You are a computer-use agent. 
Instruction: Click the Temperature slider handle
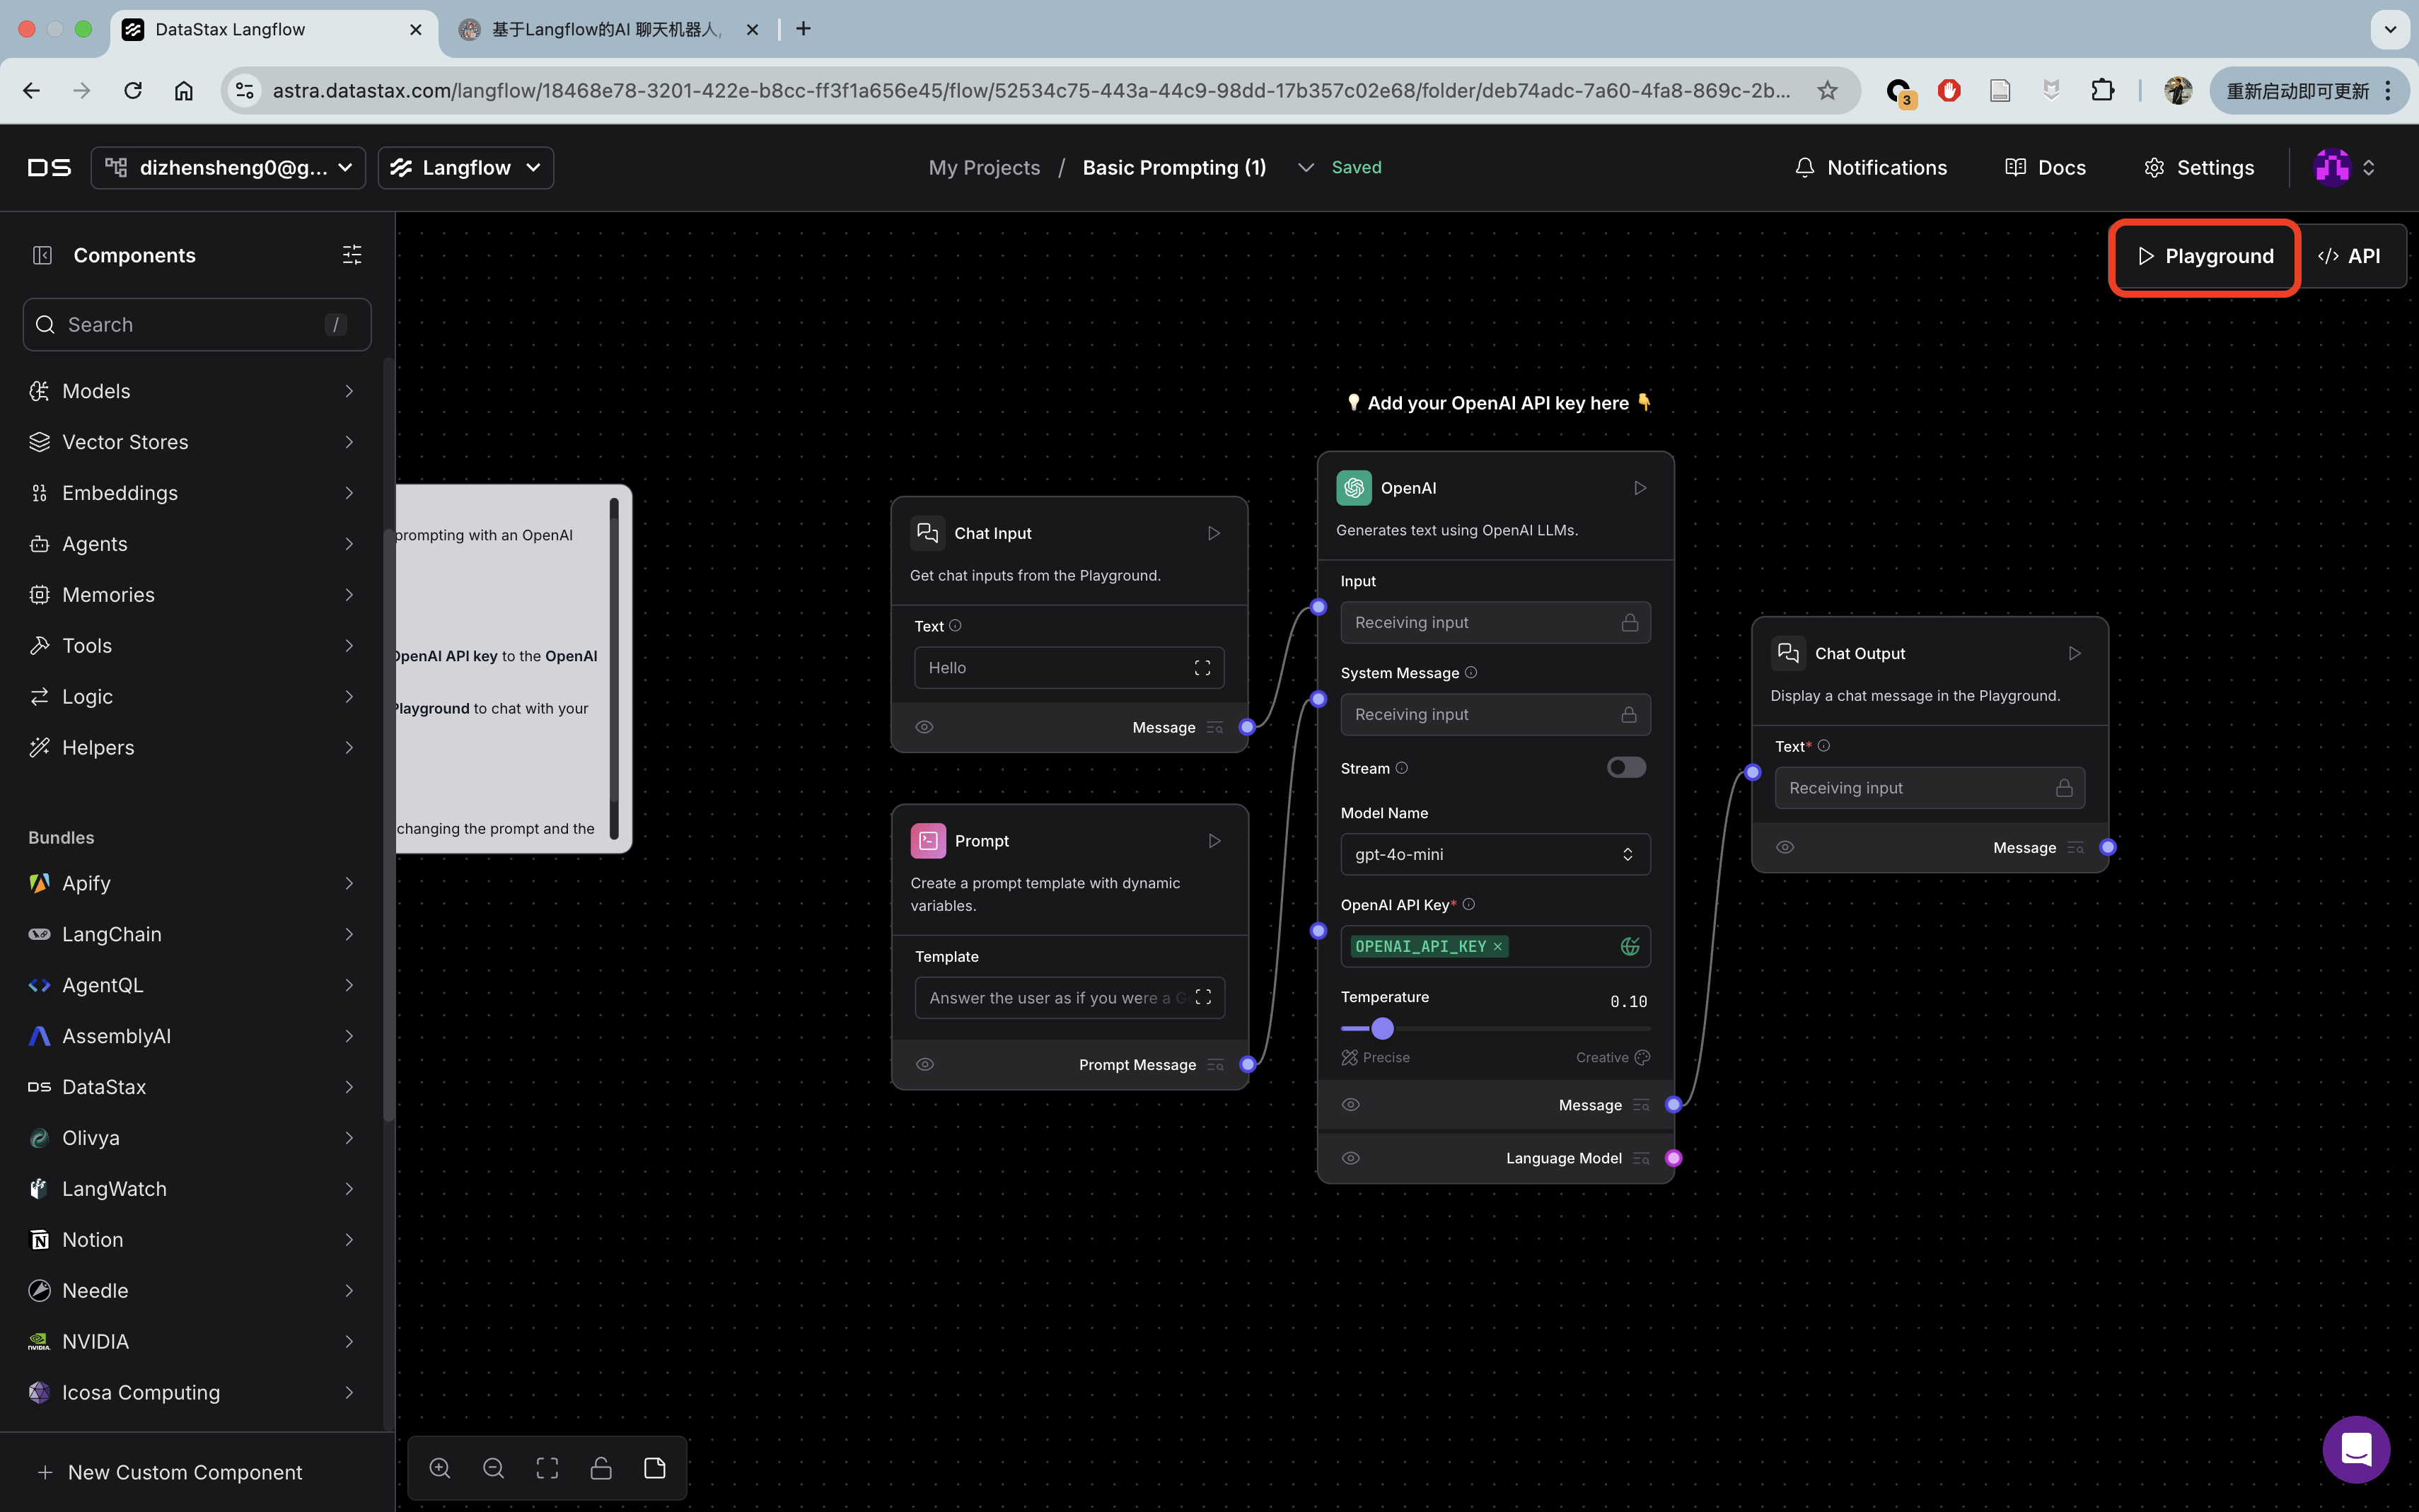1382,1028
